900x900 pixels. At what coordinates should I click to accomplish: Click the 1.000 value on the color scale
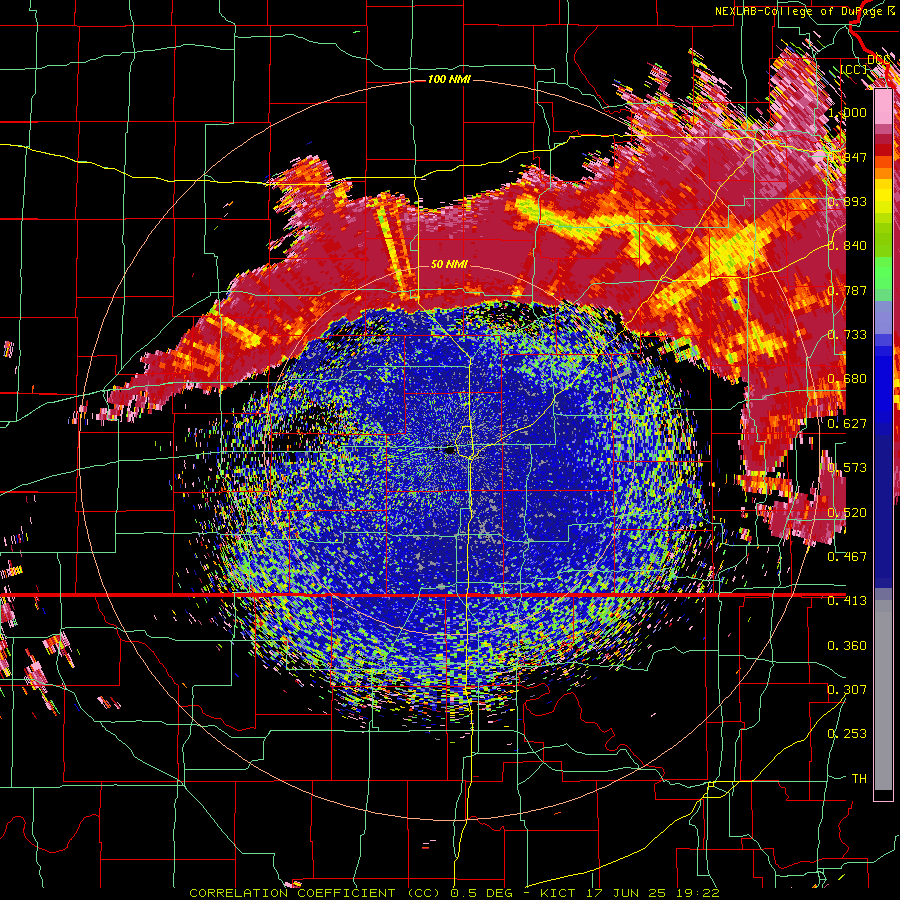pyautogui.click(x=847, y=112)
